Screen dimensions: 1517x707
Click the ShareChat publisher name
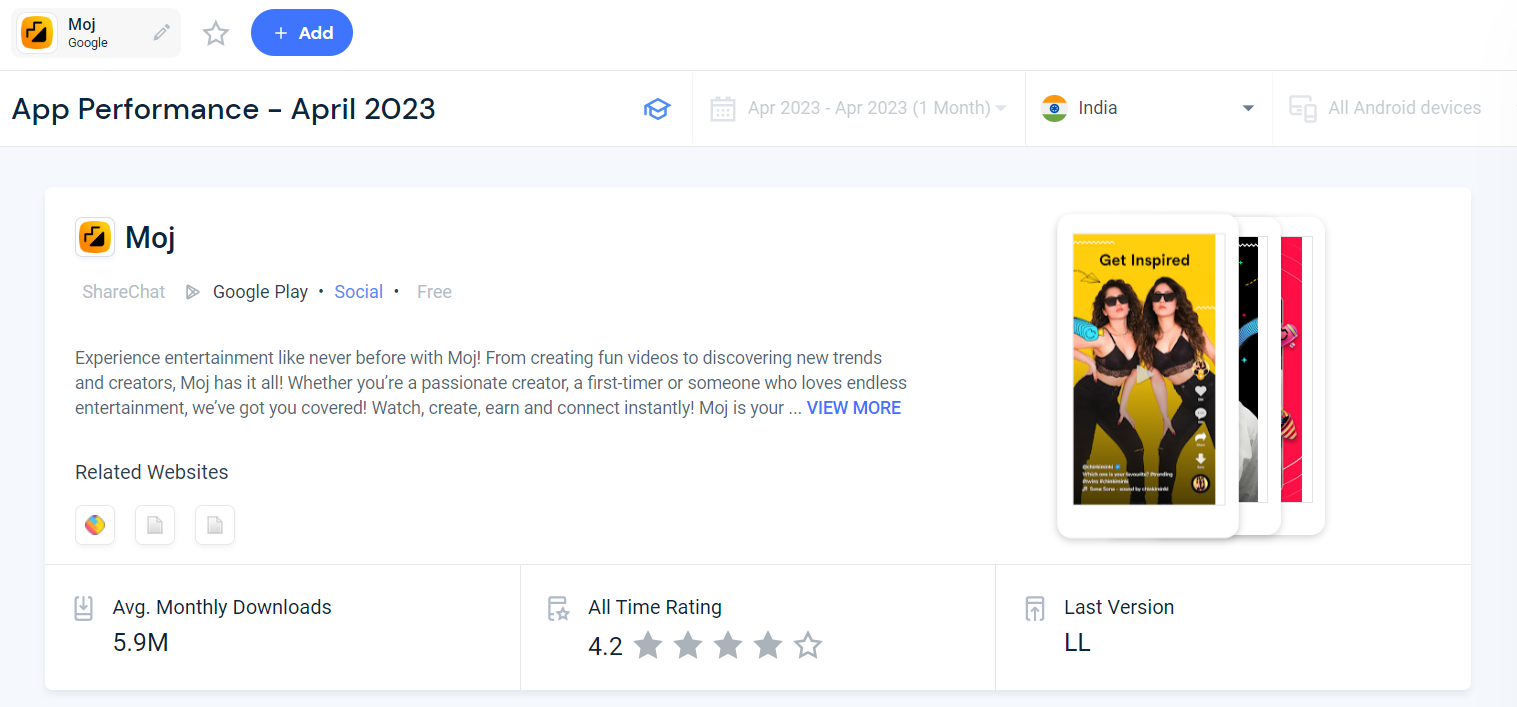[124, 292]
